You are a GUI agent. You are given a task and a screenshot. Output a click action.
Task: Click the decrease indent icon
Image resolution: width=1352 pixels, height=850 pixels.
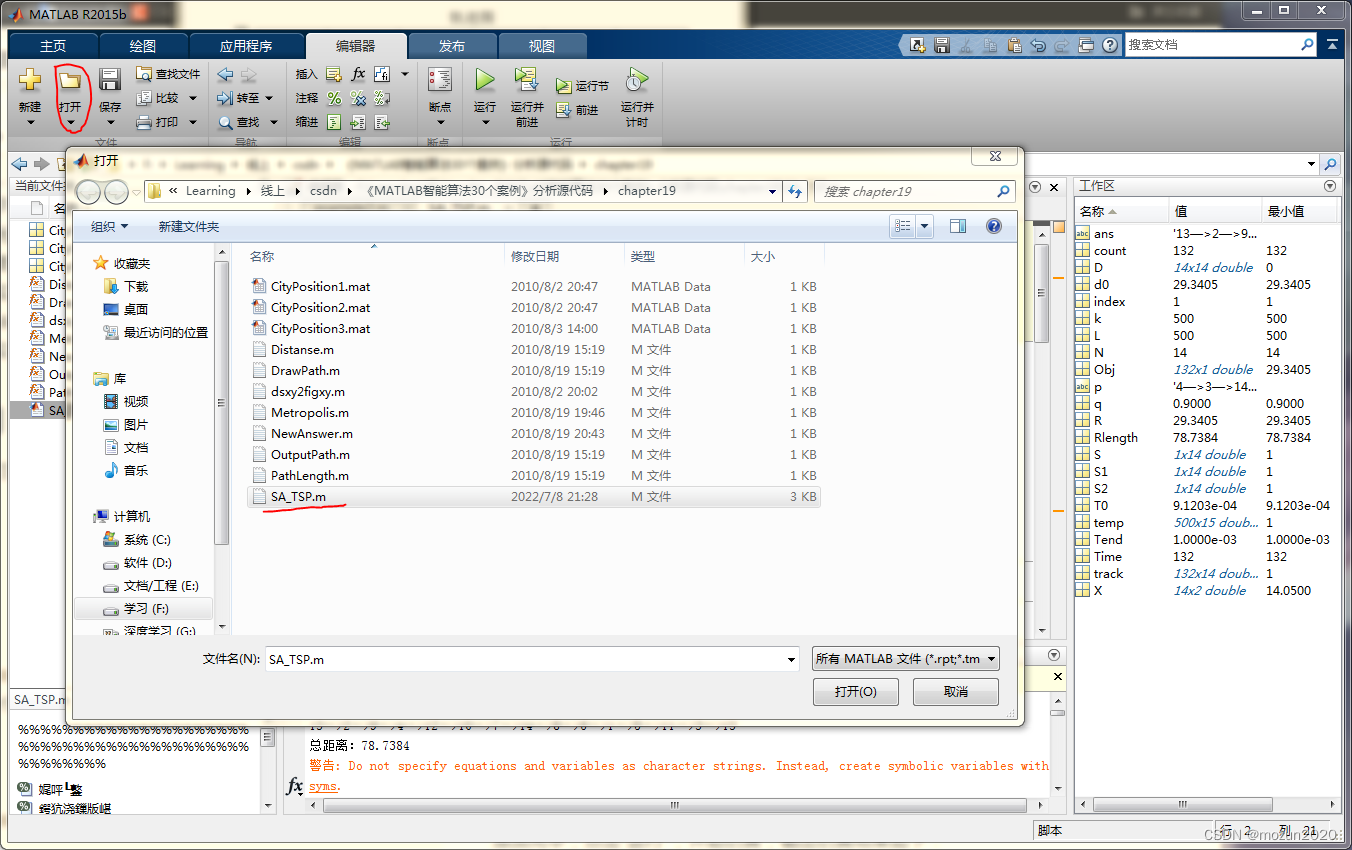[x=382, y=122]
